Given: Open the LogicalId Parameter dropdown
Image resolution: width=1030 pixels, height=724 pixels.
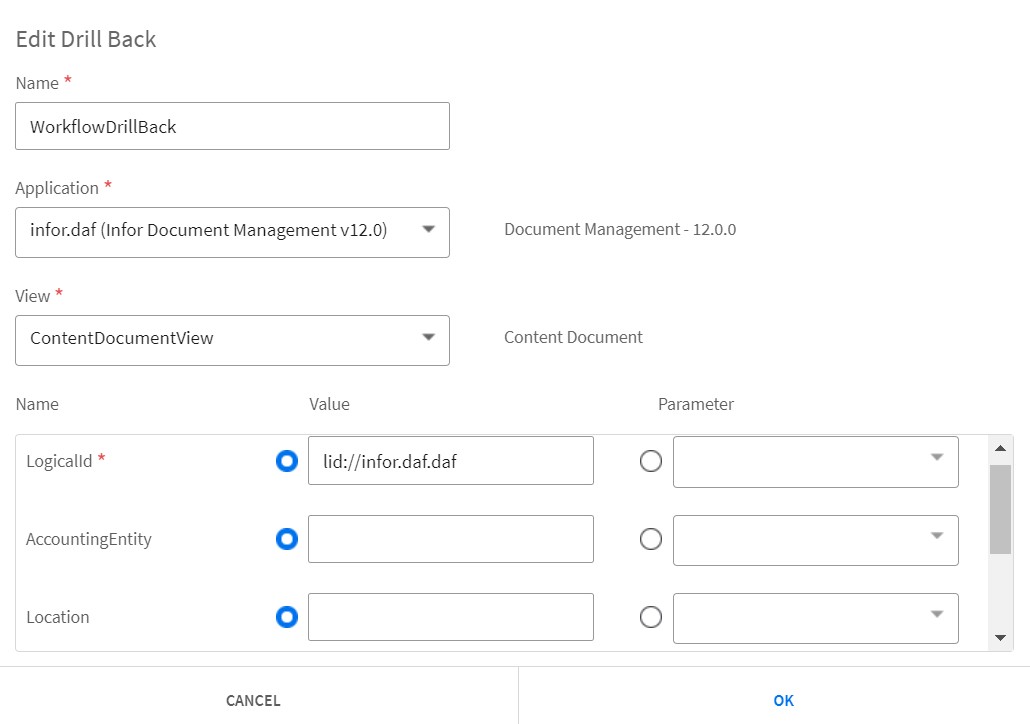Looking at the screenshot, I should [815, 461].
